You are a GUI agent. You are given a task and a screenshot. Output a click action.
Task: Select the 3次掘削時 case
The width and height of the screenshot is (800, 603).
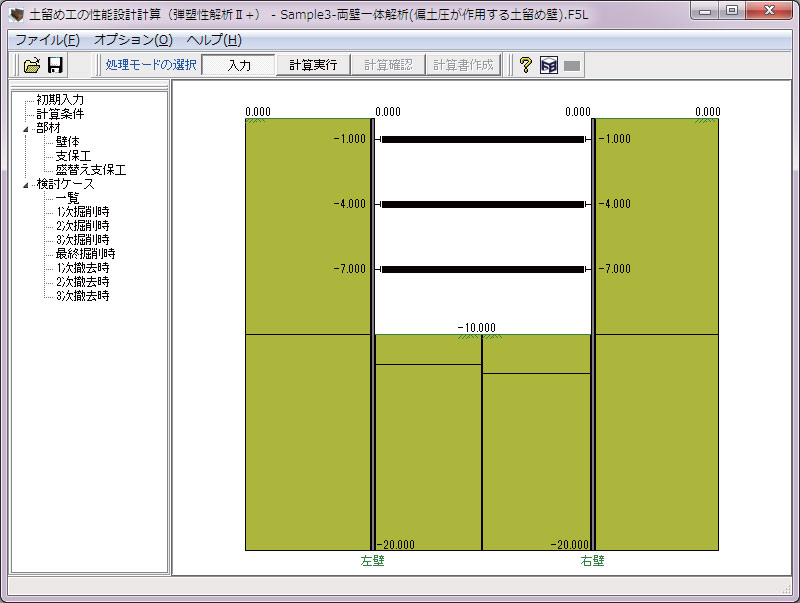83,239
